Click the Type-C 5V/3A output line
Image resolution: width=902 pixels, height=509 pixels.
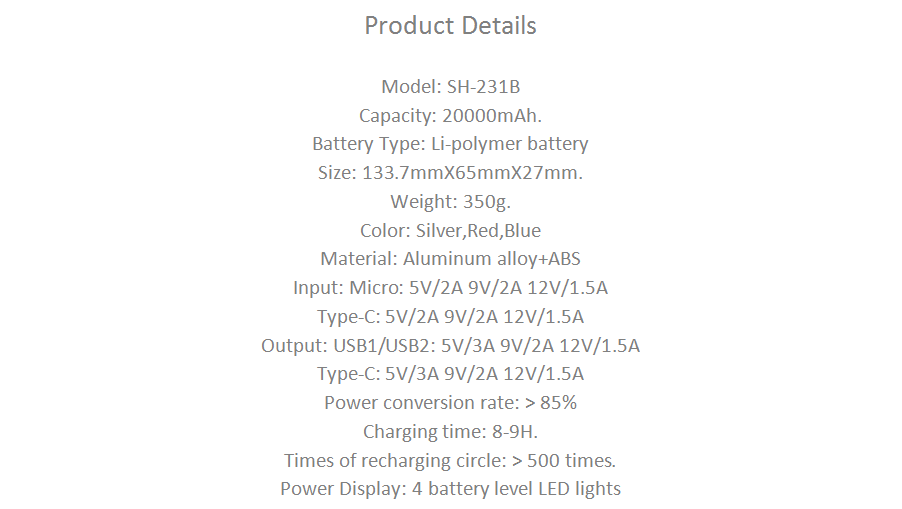450,374
